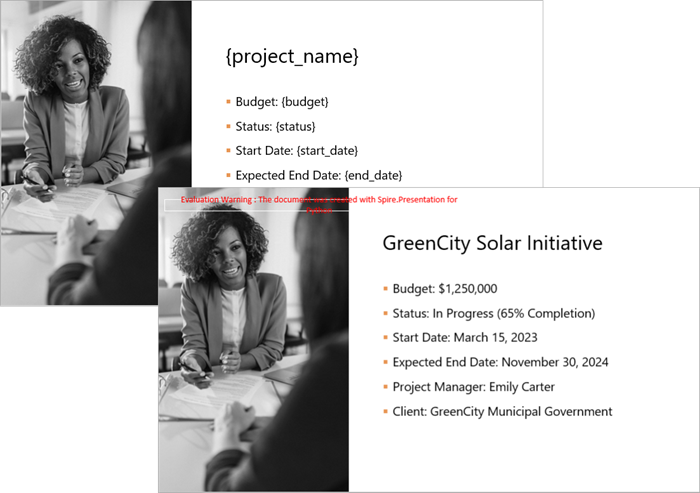This screenshot has width=700, height=493.
Task: Select the 'GreenCity Solar Initiative' title
Action: tap(492, 243)
